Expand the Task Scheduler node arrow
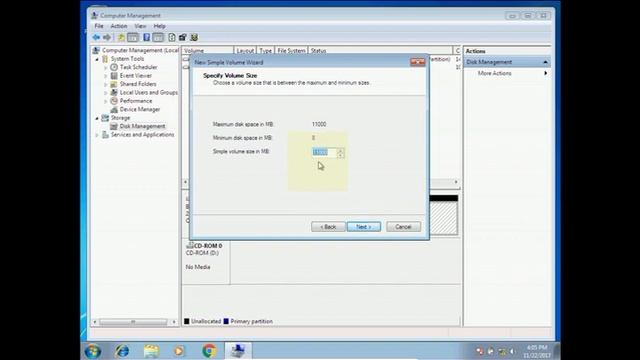Viewport: 640px width, 360px height. (x=106, y=67)
